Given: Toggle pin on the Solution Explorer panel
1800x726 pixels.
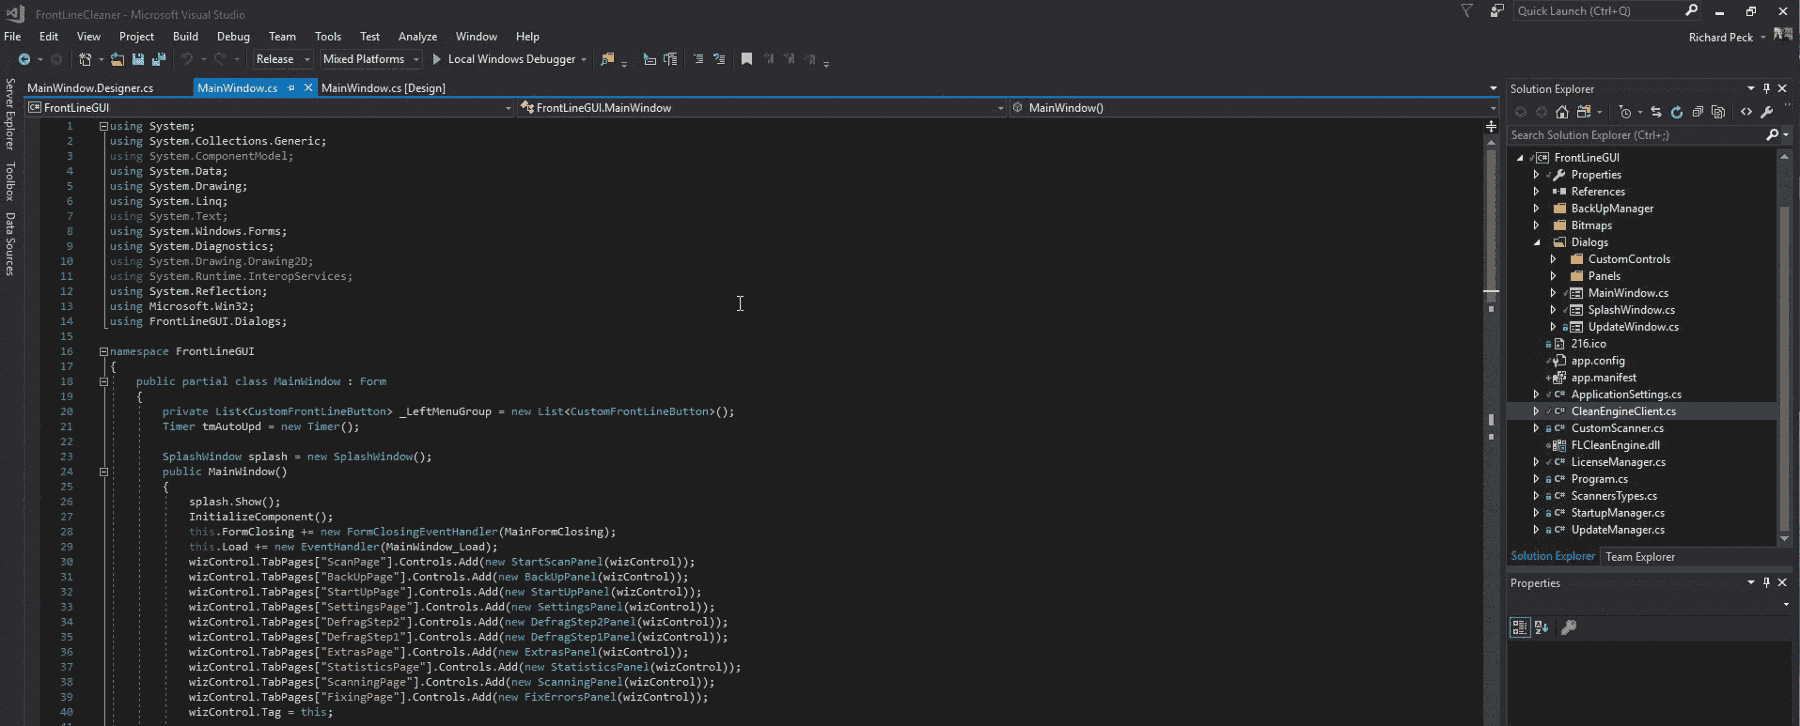Looking at the screenshot, I should [x=1766, y=89].
